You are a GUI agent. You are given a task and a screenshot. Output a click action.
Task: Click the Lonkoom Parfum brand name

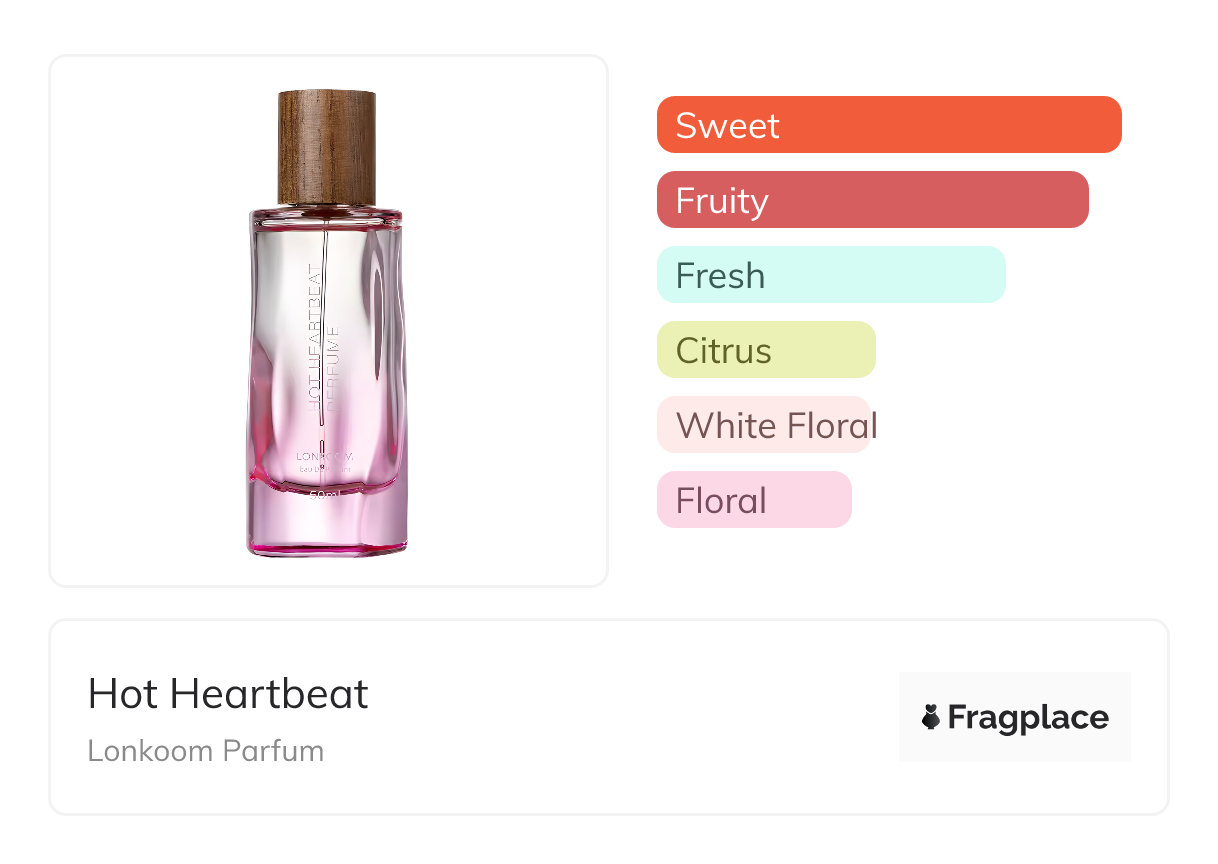coord(205,751)
